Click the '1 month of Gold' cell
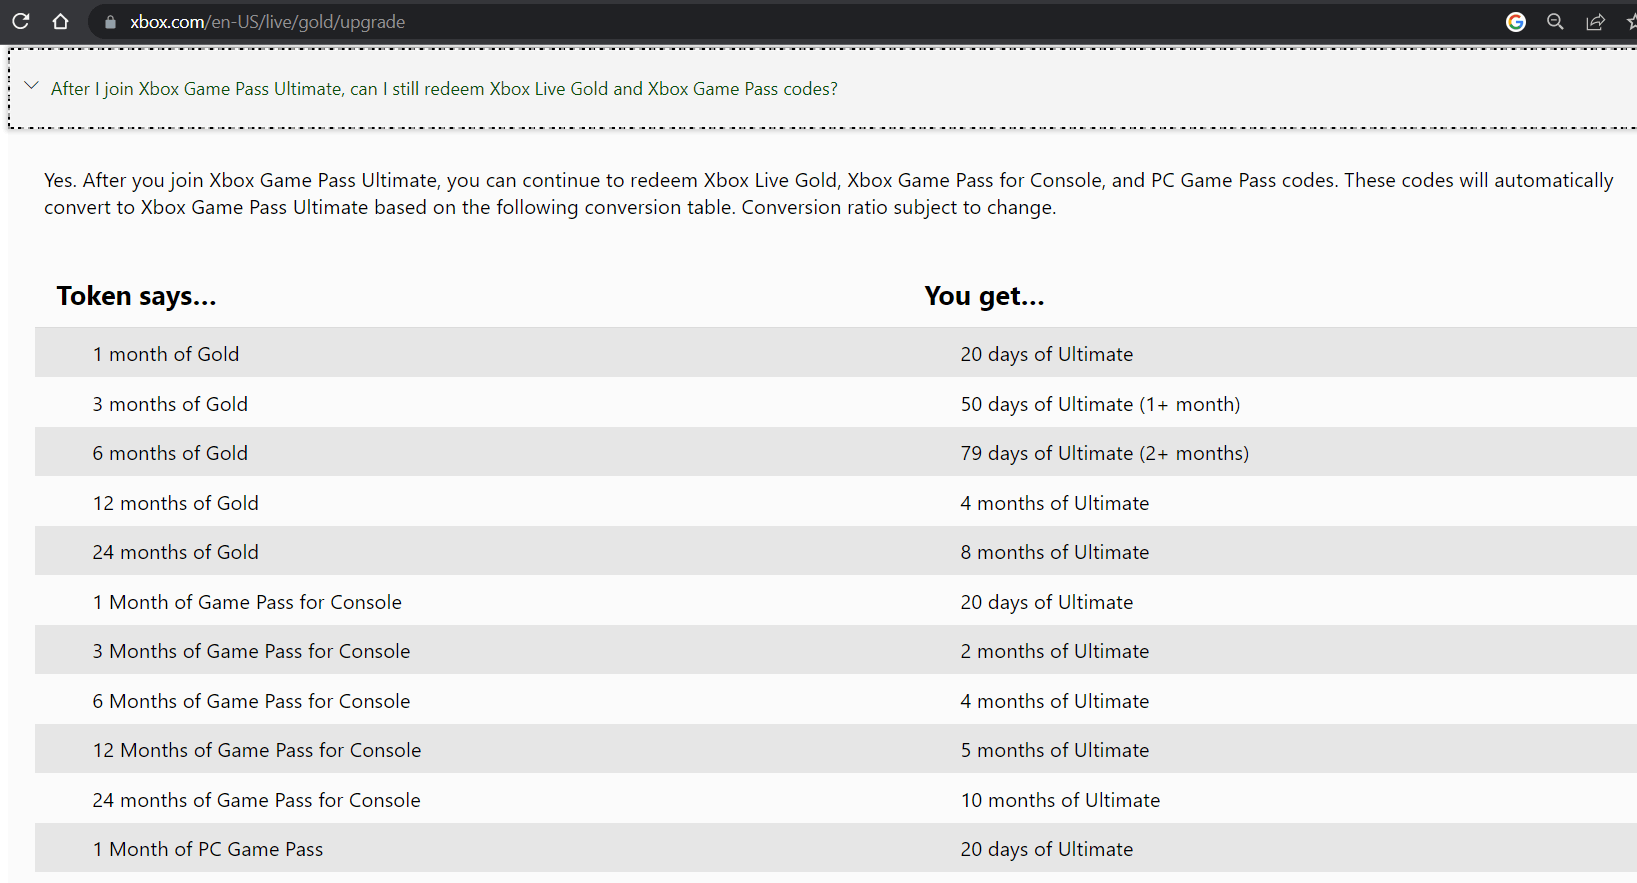Image resolution: width=1637 pixels, height=883 pixels. click(166, 354)
